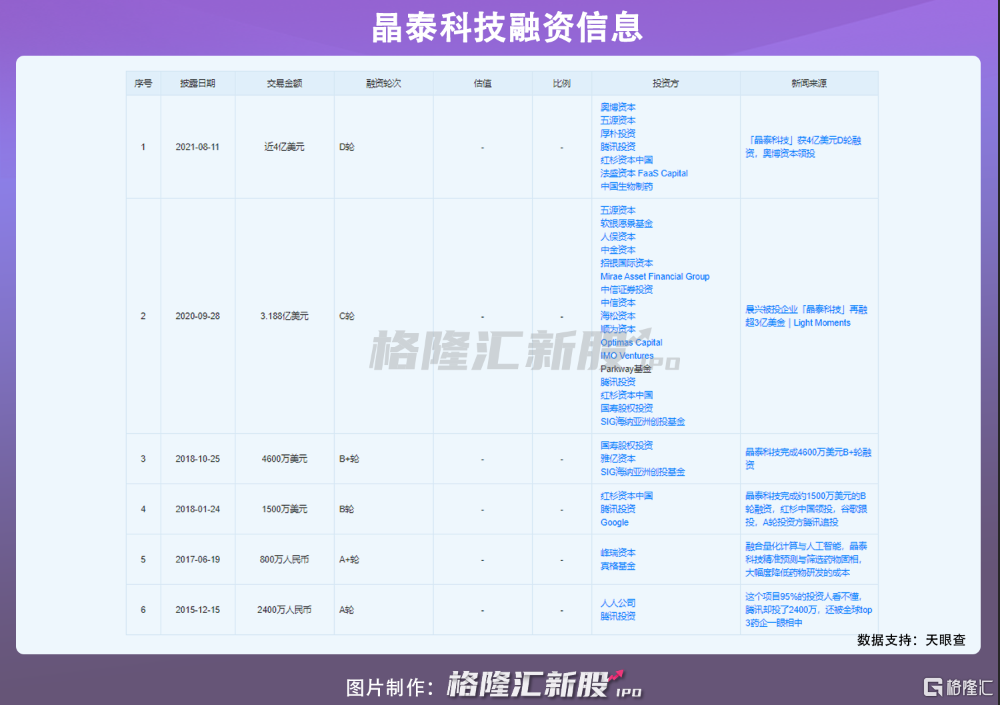Click the IMO Ventures investor link
This screenshot has width=1000, height=705.
click(x=627, y=355)
